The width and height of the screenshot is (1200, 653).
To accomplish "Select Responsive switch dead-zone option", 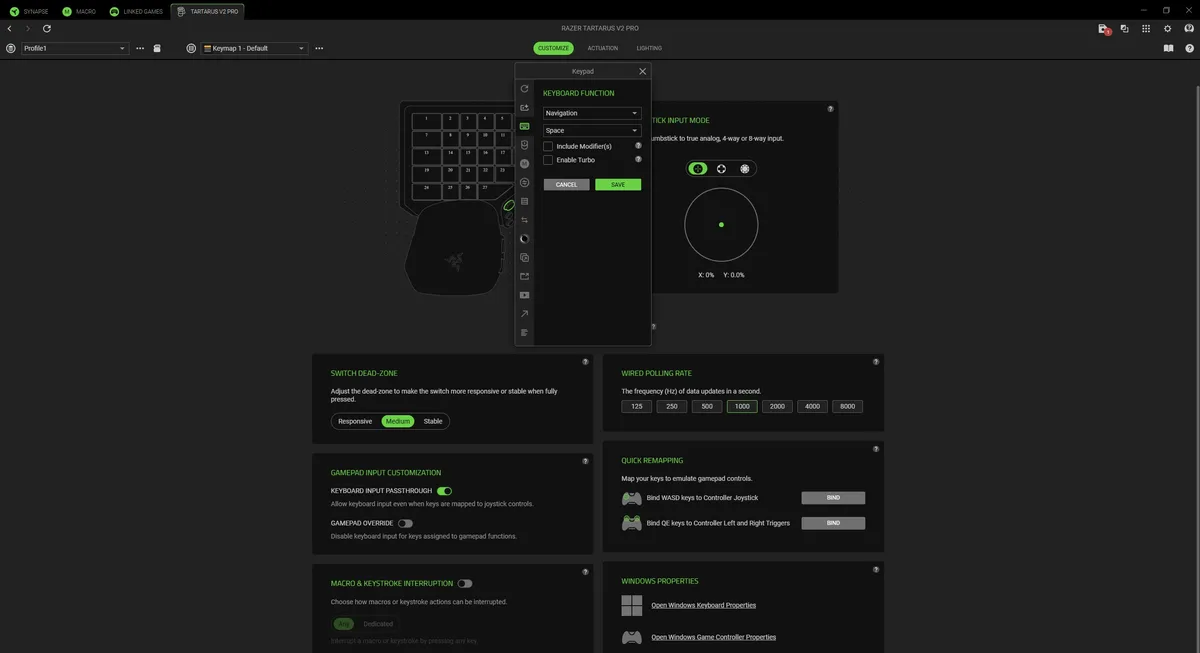I will pyautogui.click(x=355, y=421).
